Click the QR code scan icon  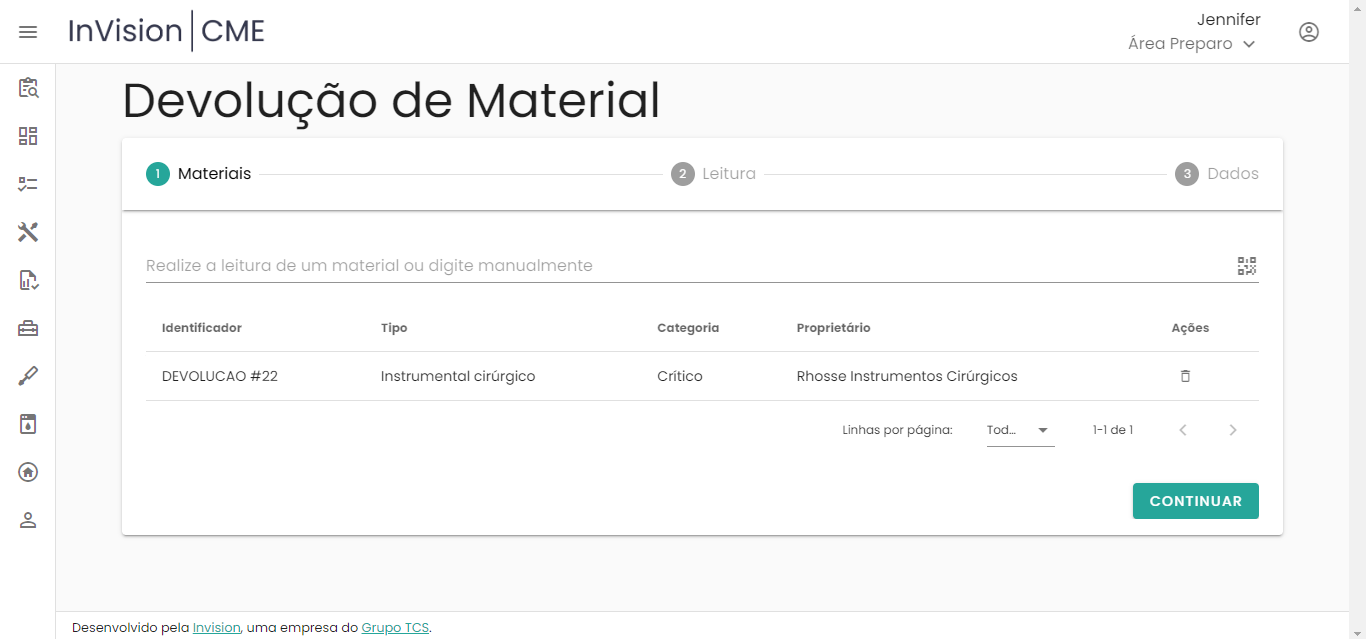pos(1246,266)
